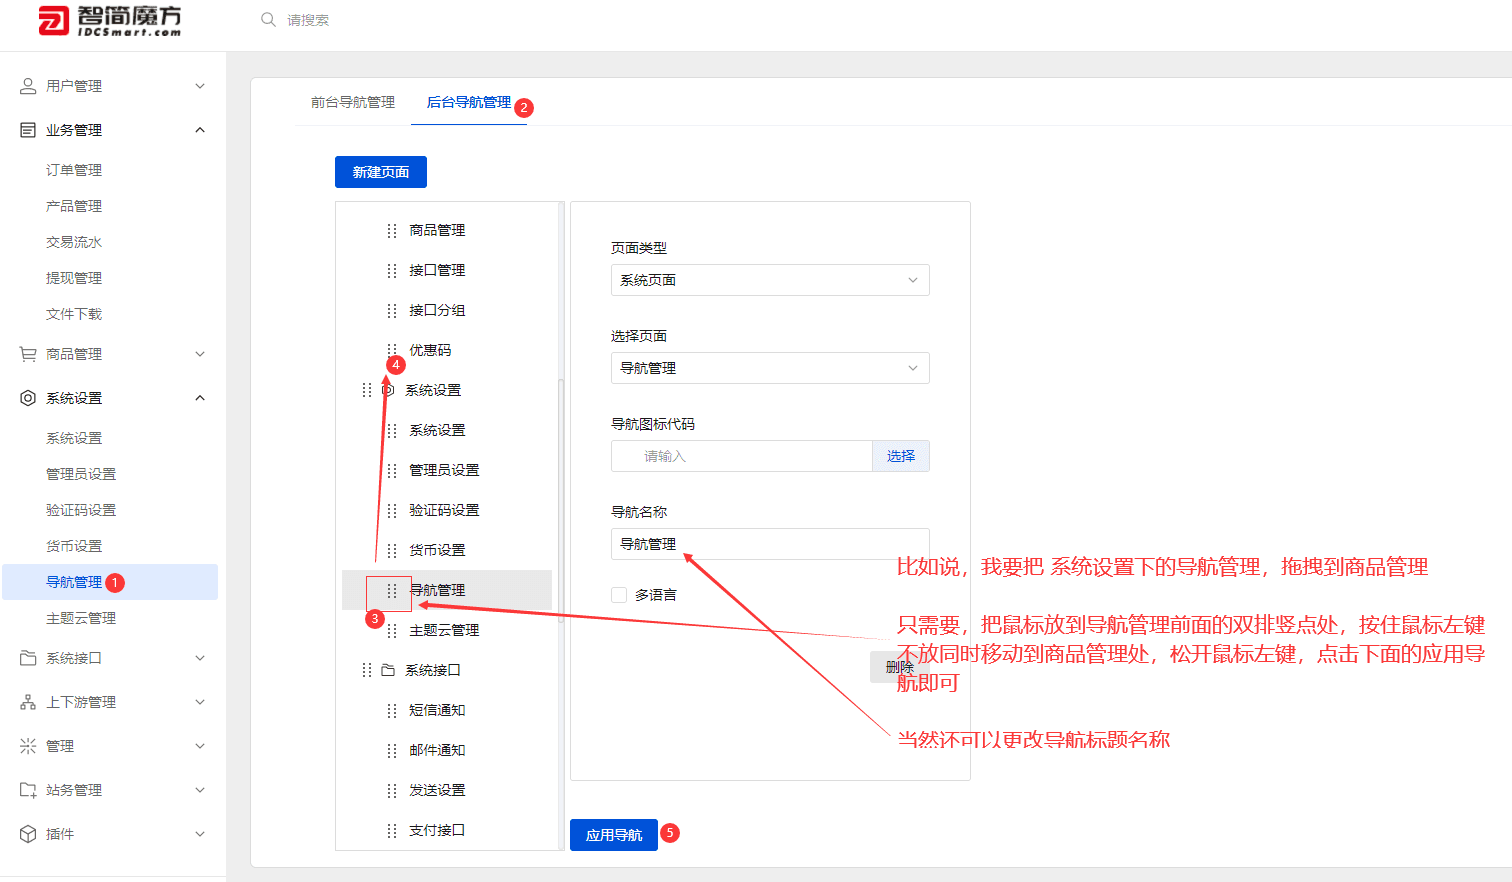Click the 上下游管理 hierarchy icon in the sidebar

(x=28, y=702)
